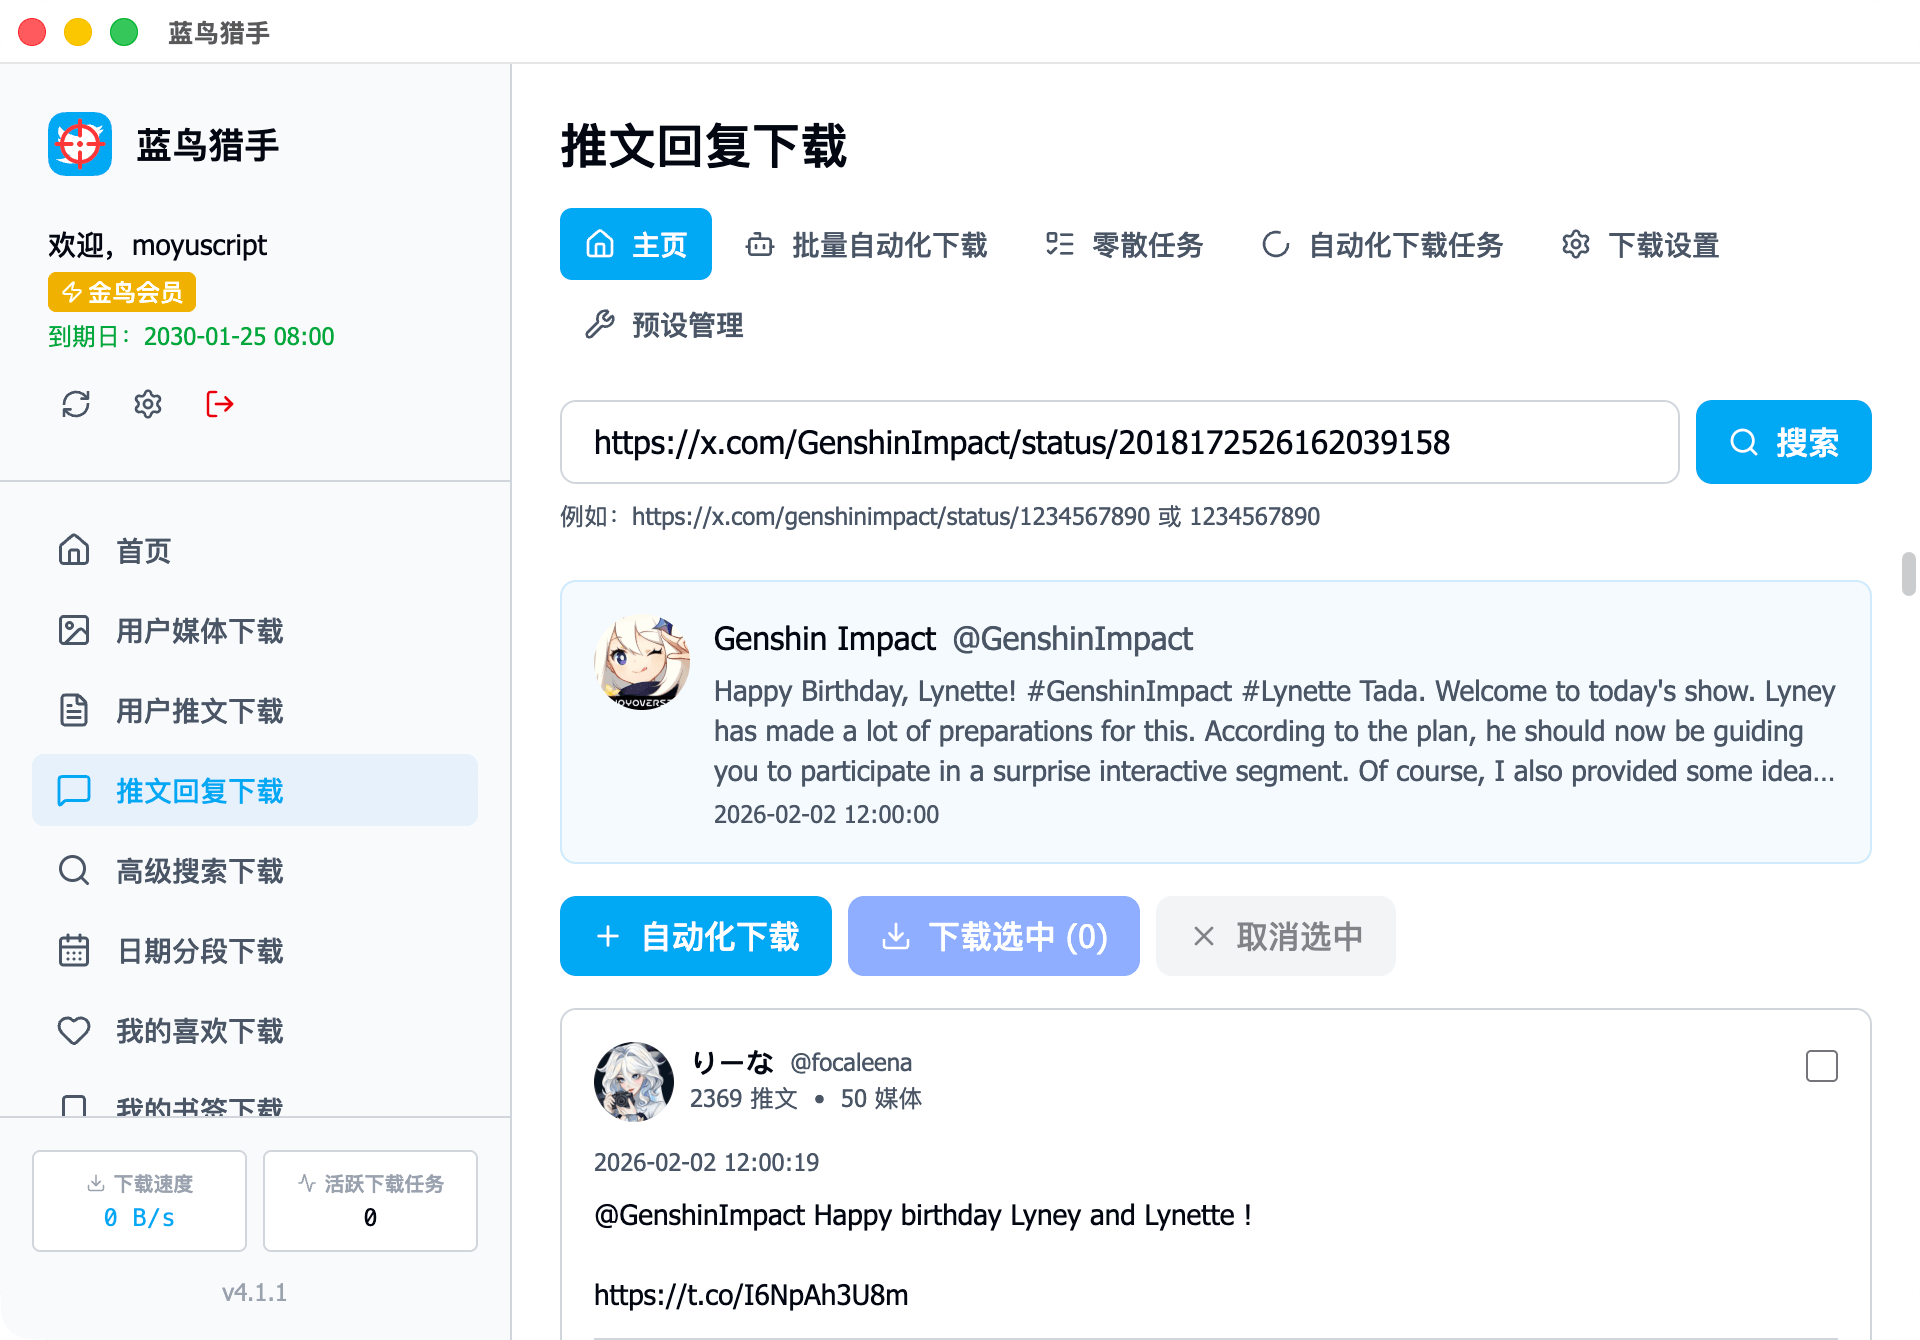Open settings gear icon in sidebar

click(x=148, y=404)
